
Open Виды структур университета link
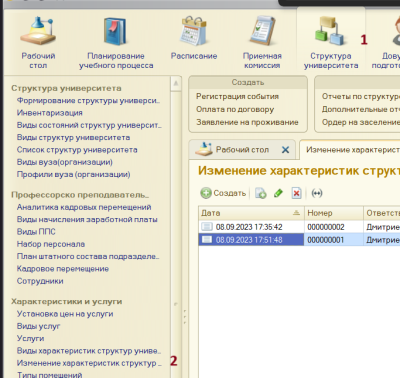[x=73, y=137]
